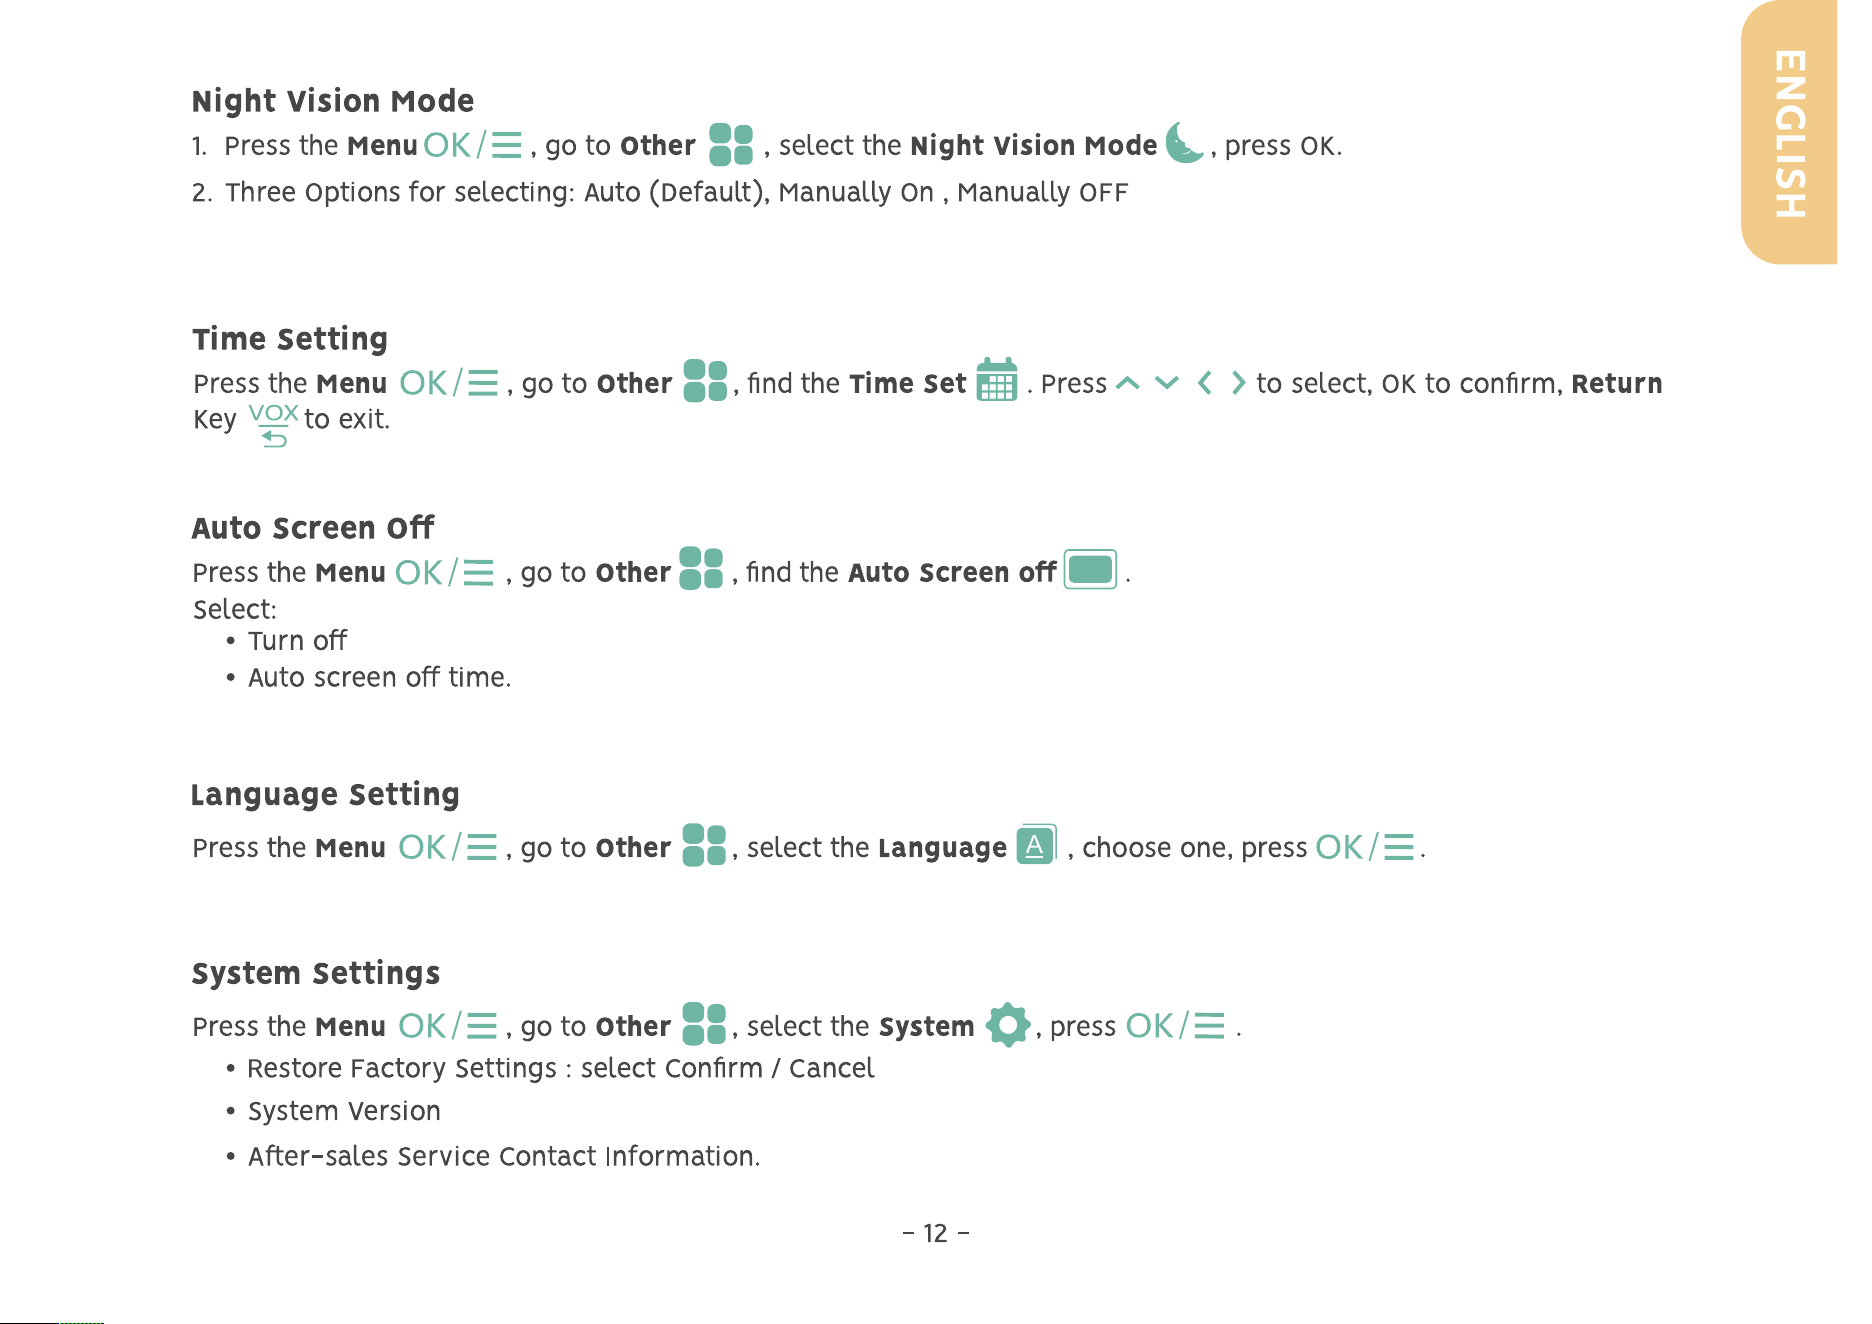Click the Language Setting heading
Image resolution: width=1872 pixels, height=1324 pixels.
point(325,795)
